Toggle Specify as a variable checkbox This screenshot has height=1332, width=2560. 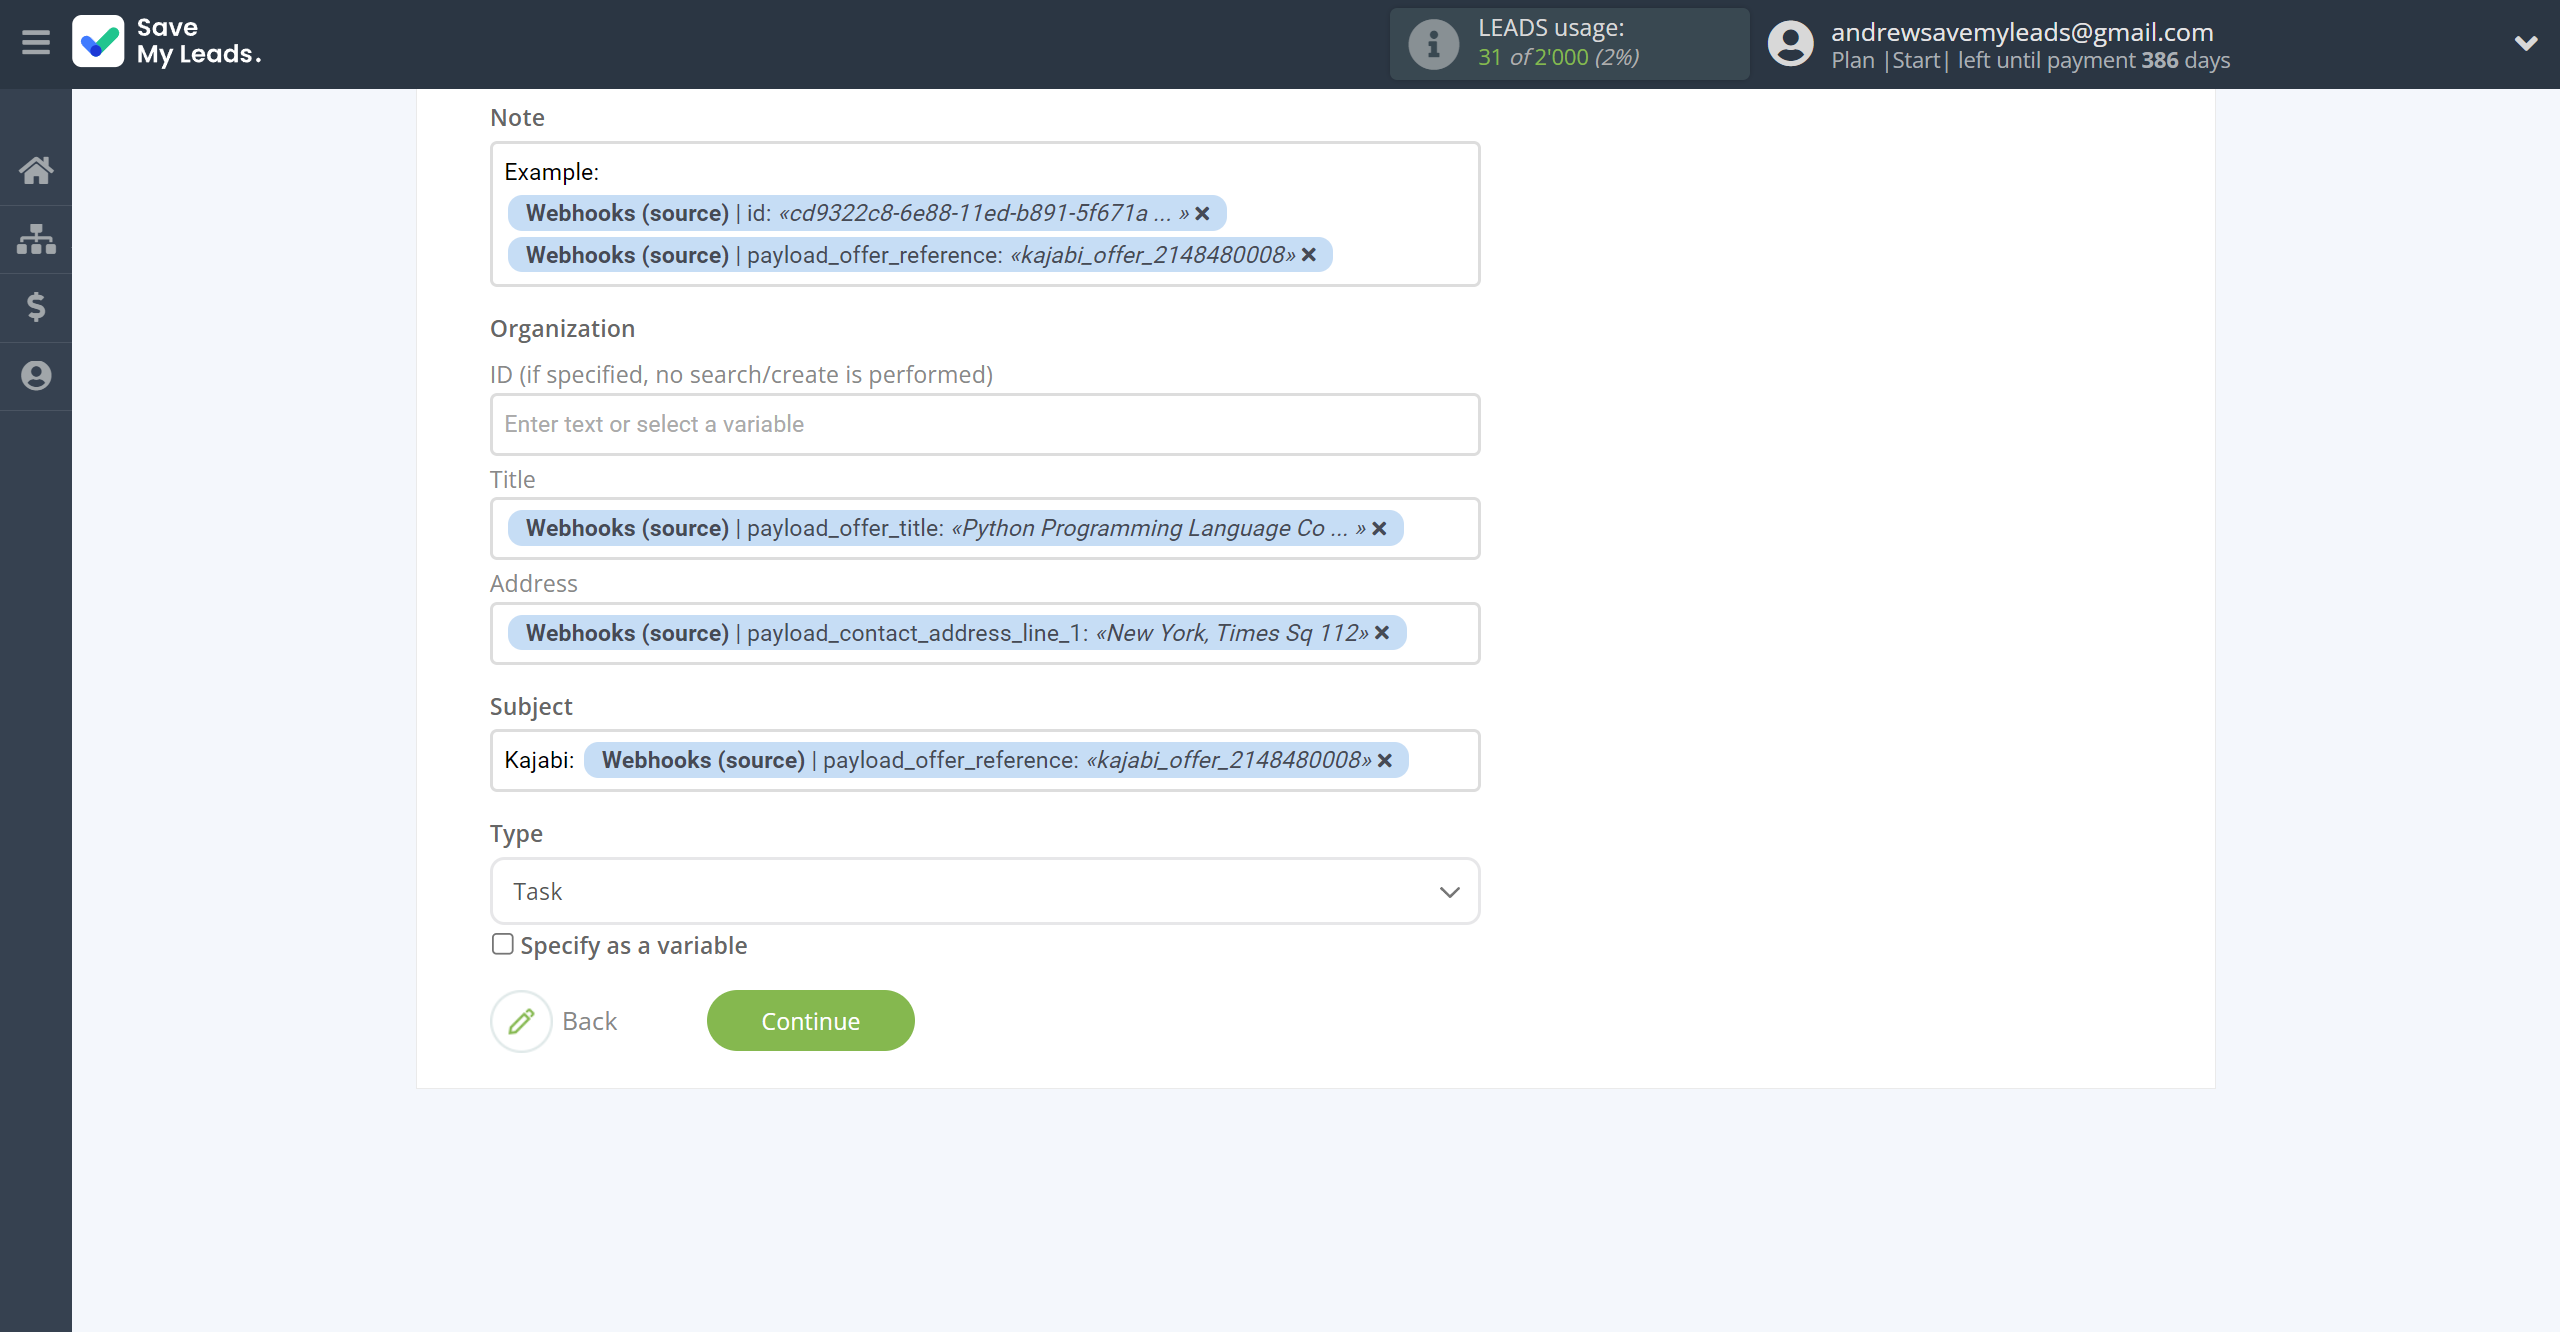point(502,944)
